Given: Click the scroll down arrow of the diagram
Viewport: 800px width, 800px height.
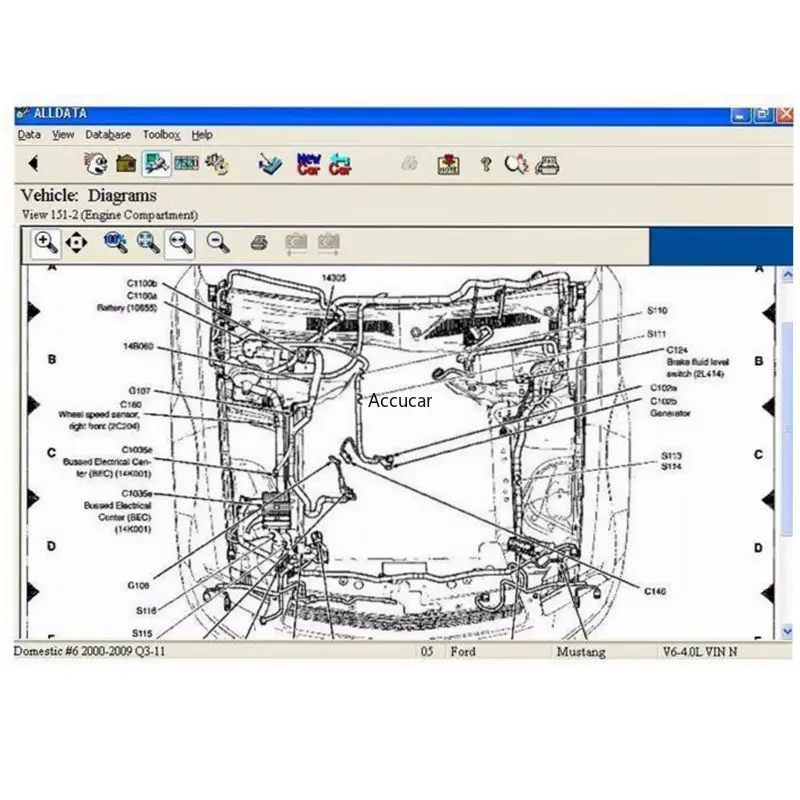Looking at the screenshot, I should tap(787, 631).
